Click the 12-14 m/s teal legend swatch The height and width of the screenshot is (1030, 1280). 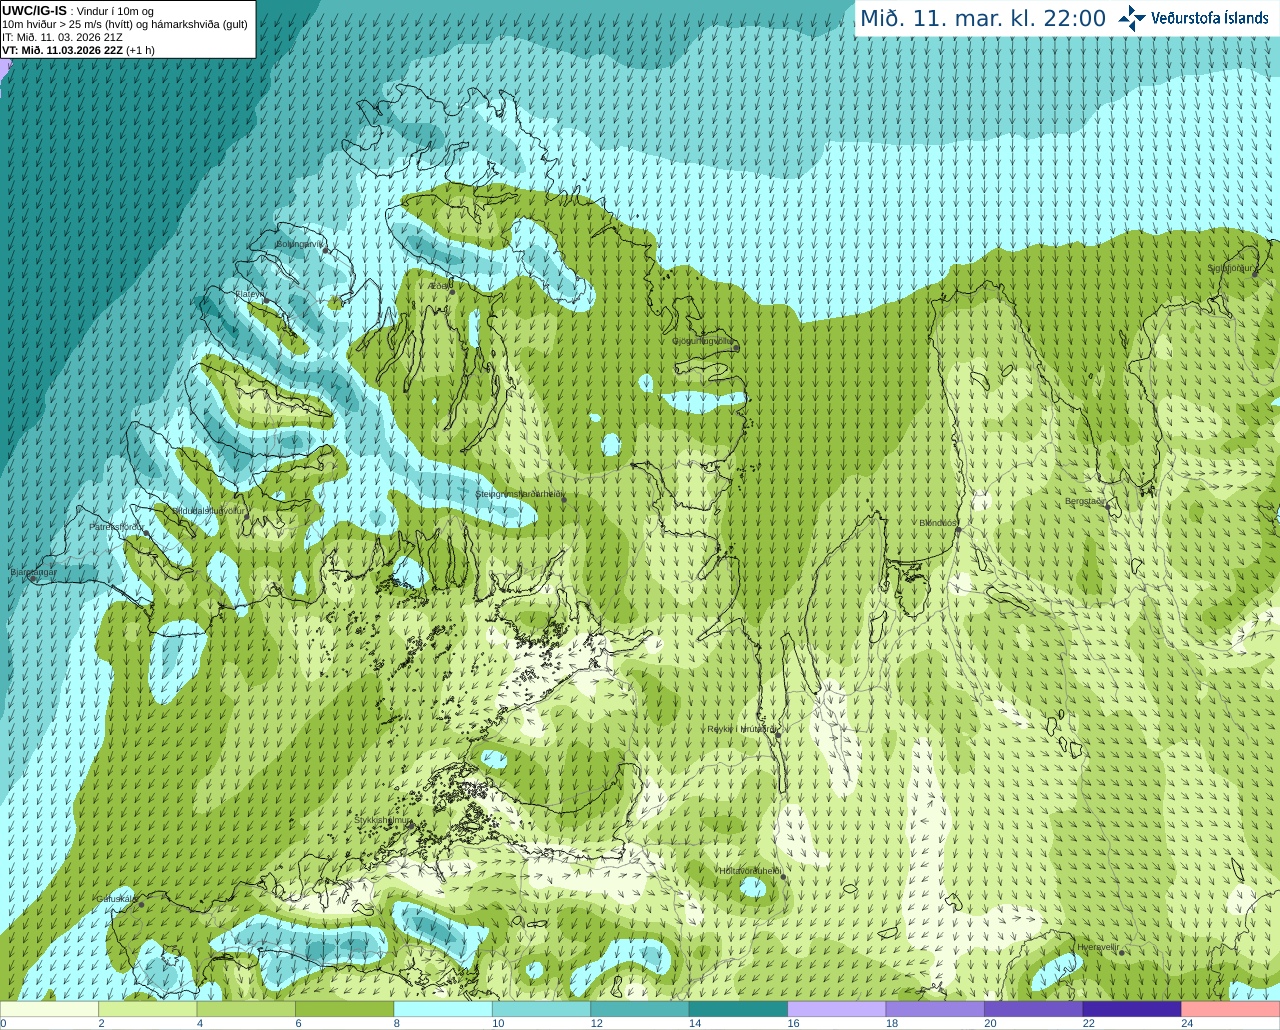(x=640, y=1009)
